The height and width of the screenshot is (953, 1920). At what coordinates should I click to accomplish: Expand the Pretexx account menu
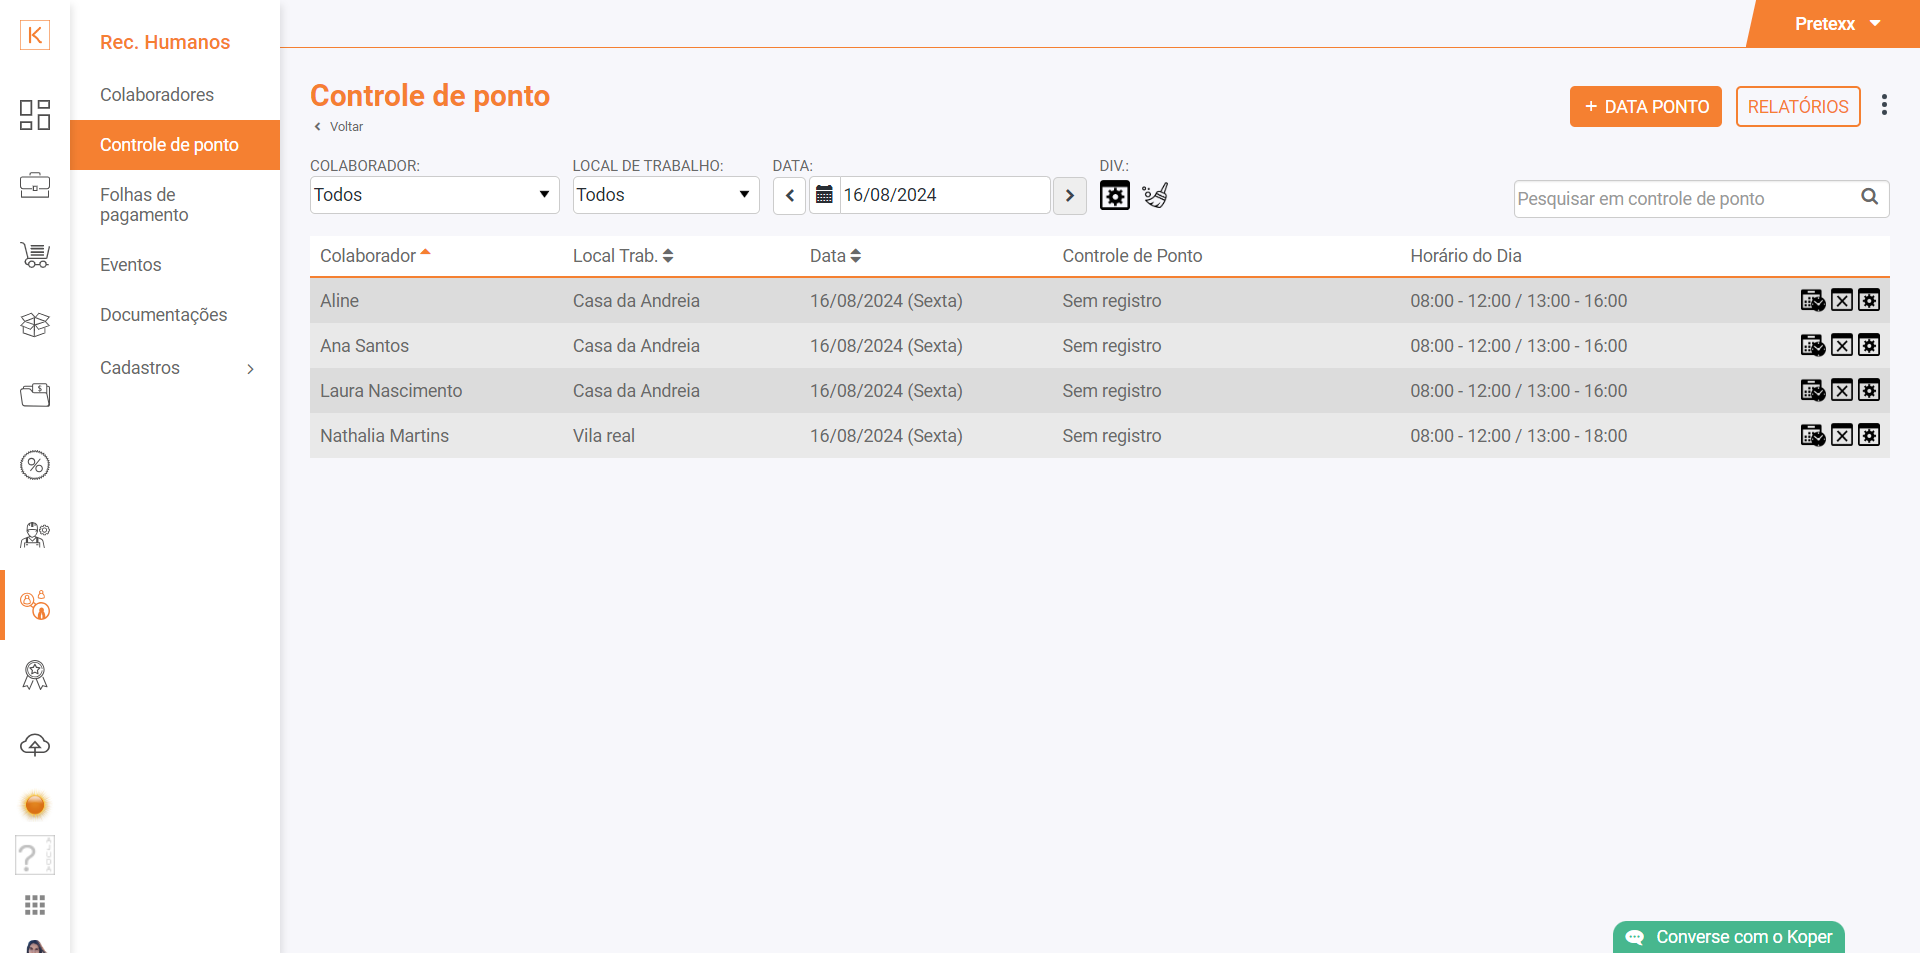1836,24
